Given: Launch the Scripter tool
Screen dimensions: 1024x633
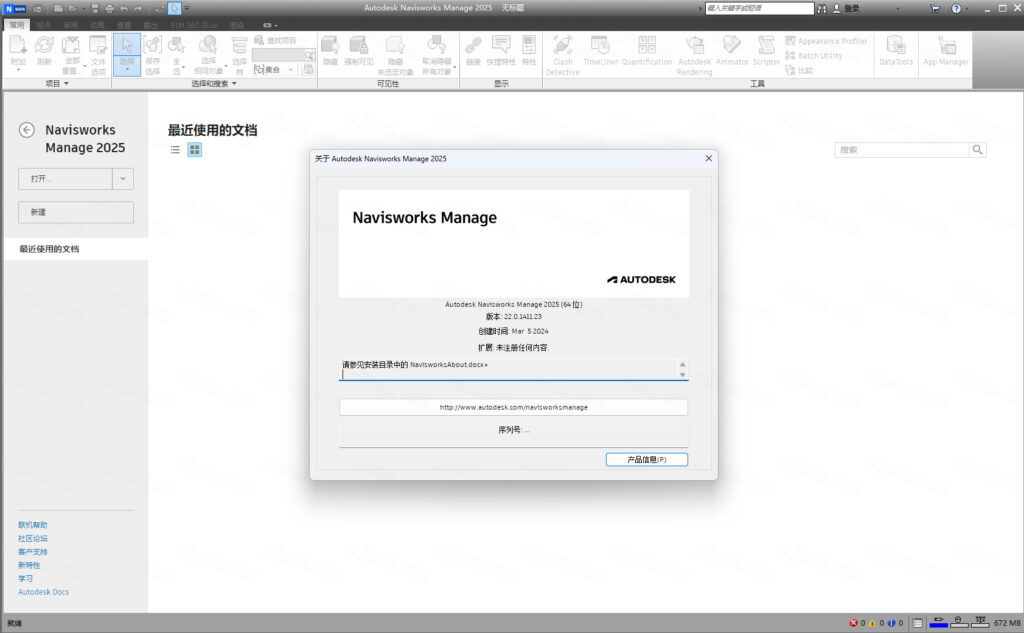Looking at the screenshot, I should 766,48.
